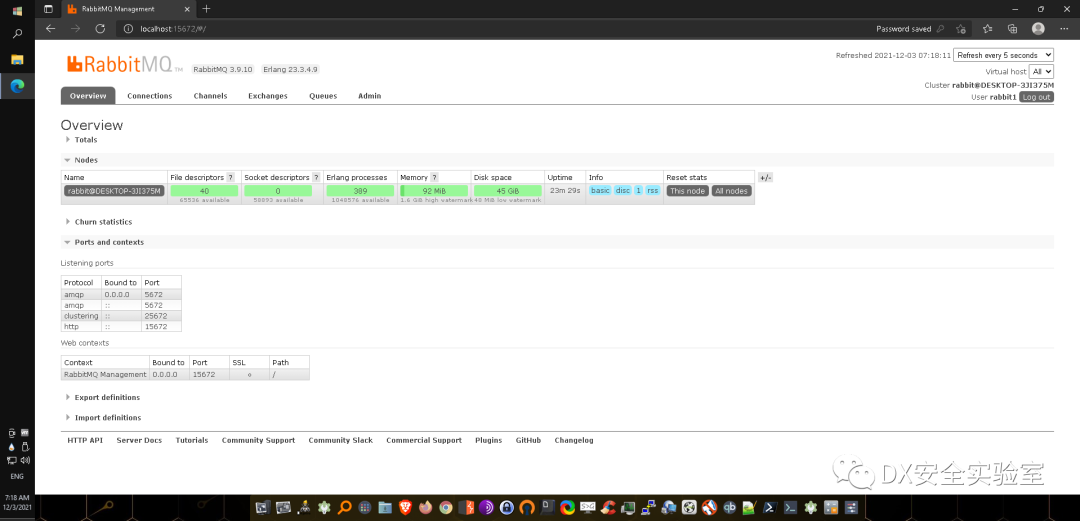Reset stats for This node
The height and width of the screenshot is (521, 1080).
[x=687, y=191]
